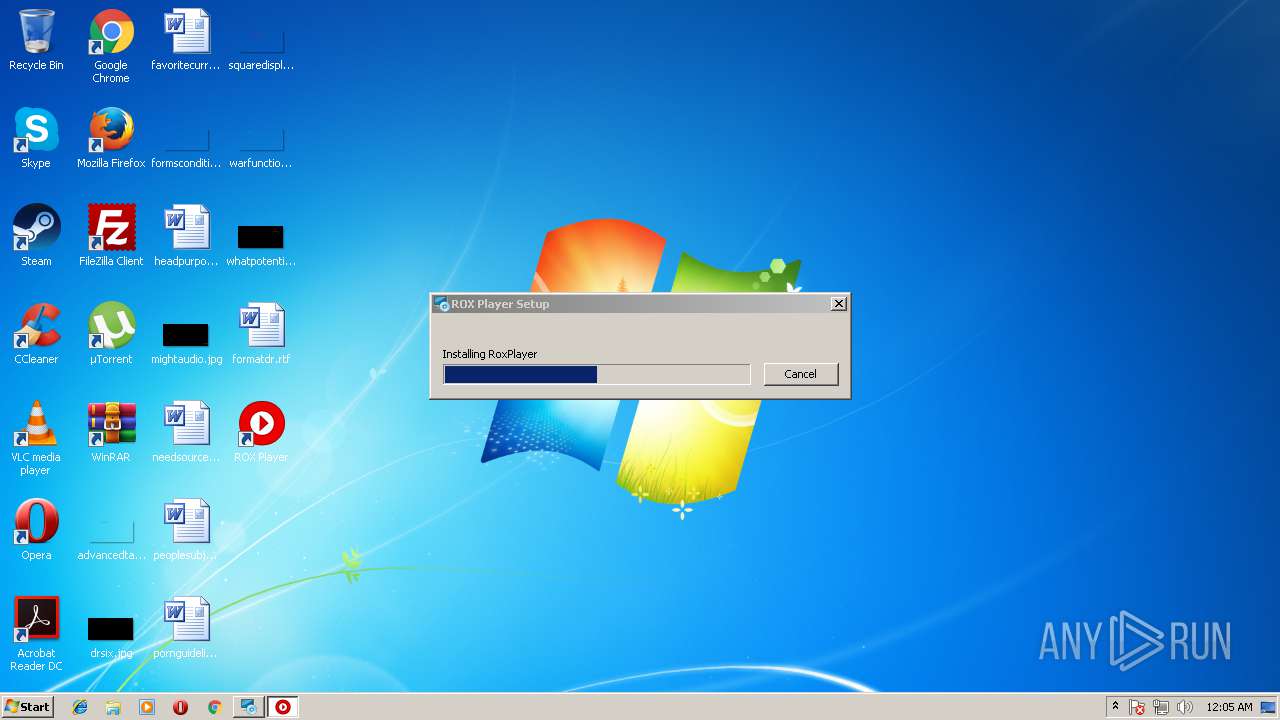Viewport: 1280px width, 720px height.
Task: Click the Cancel button in ROX Player Setup
Action: pyautogui.click(x=800, y=374)
